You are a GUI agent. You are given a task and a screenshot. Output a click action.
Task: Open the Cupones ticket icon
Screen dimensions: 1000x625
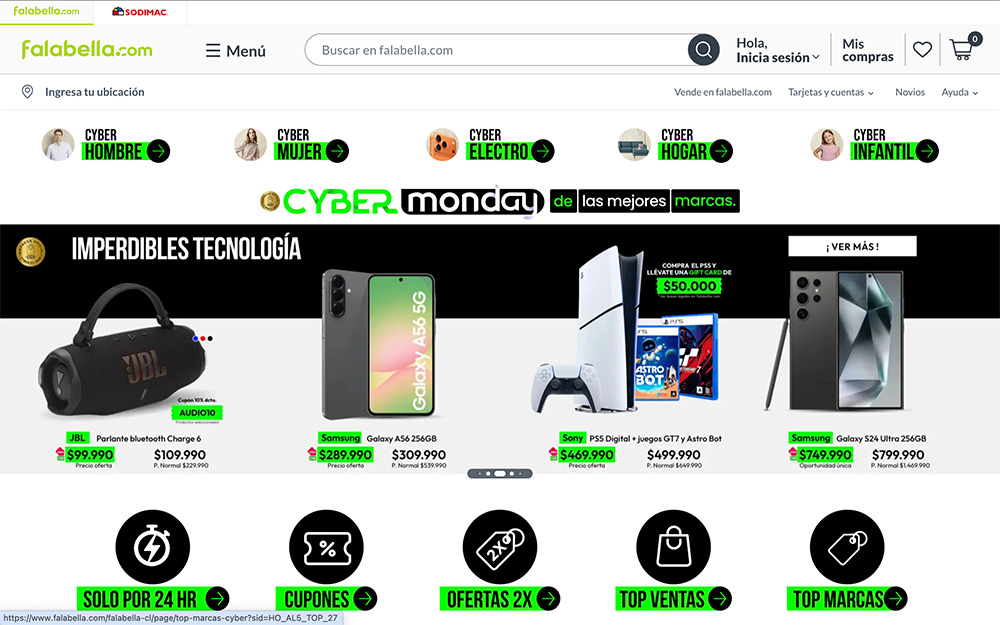tap(327, 547)
